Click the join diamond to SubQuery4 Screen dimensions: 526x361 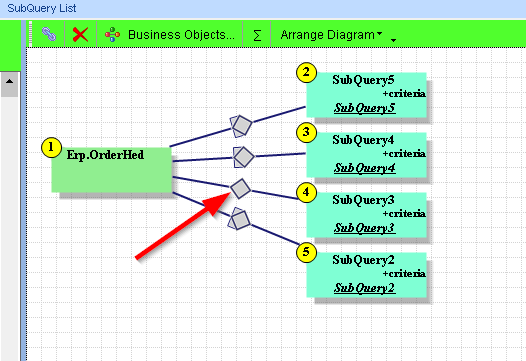[243, 157]
